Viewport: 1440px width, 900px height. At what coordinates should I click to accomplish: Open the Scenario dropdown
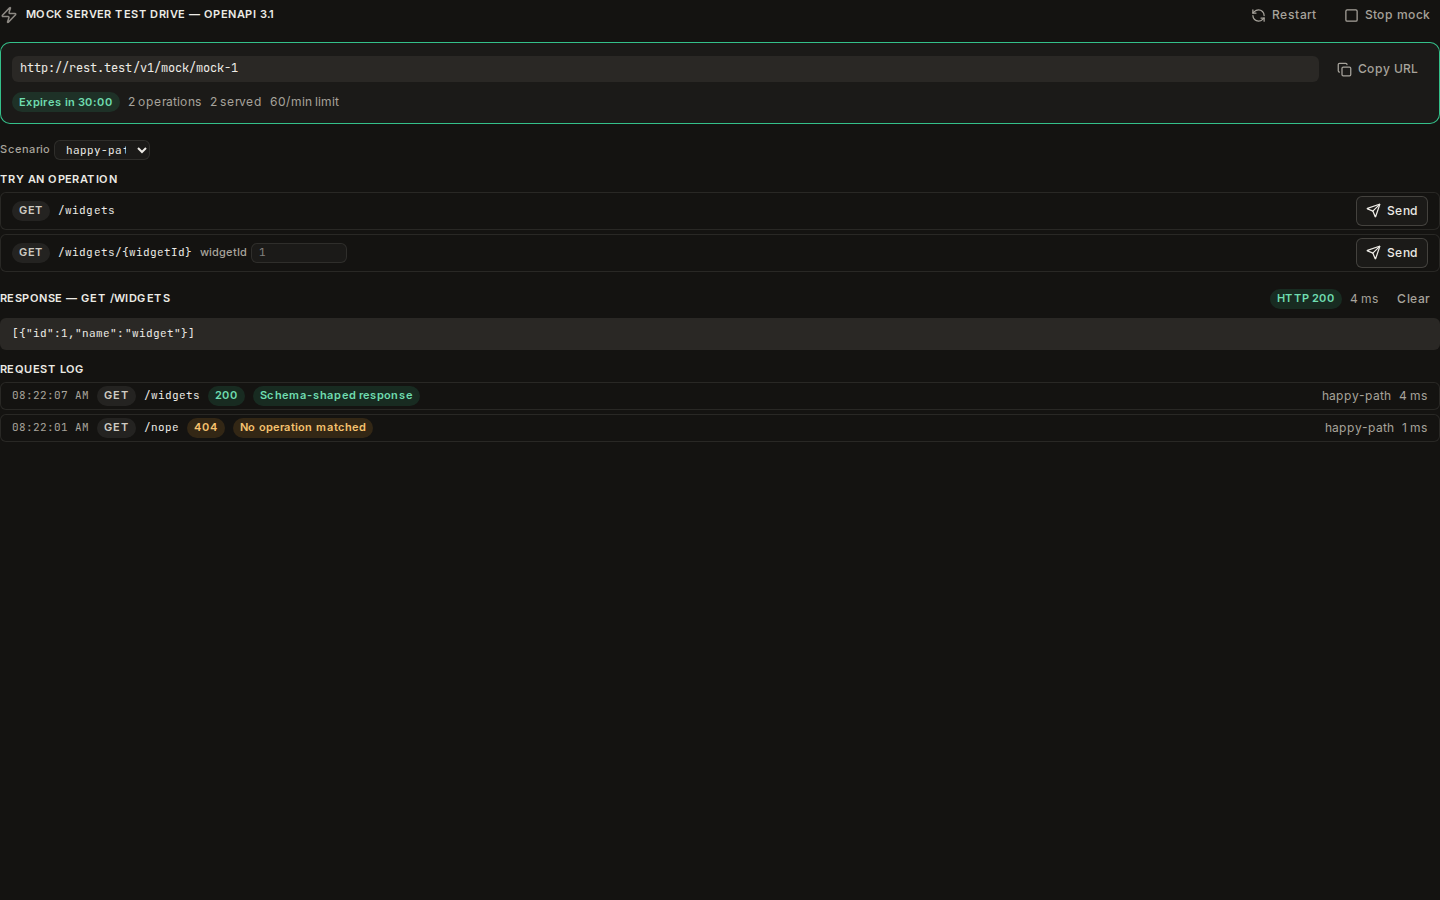(x=102, y=150)
